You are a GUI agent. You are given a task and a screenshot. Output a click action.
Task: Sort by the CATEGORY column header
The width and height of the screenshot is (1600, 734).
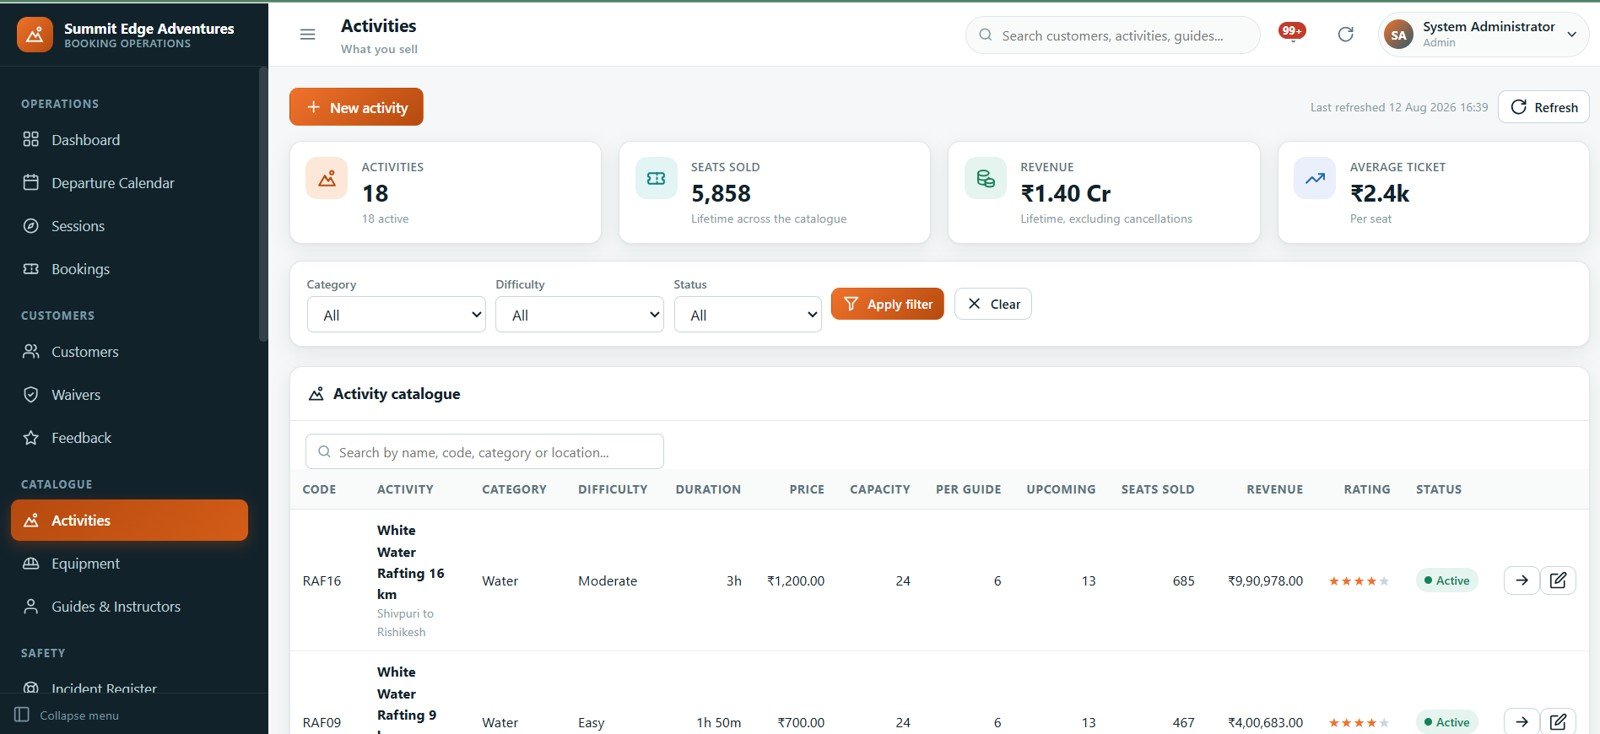(514, 489)
